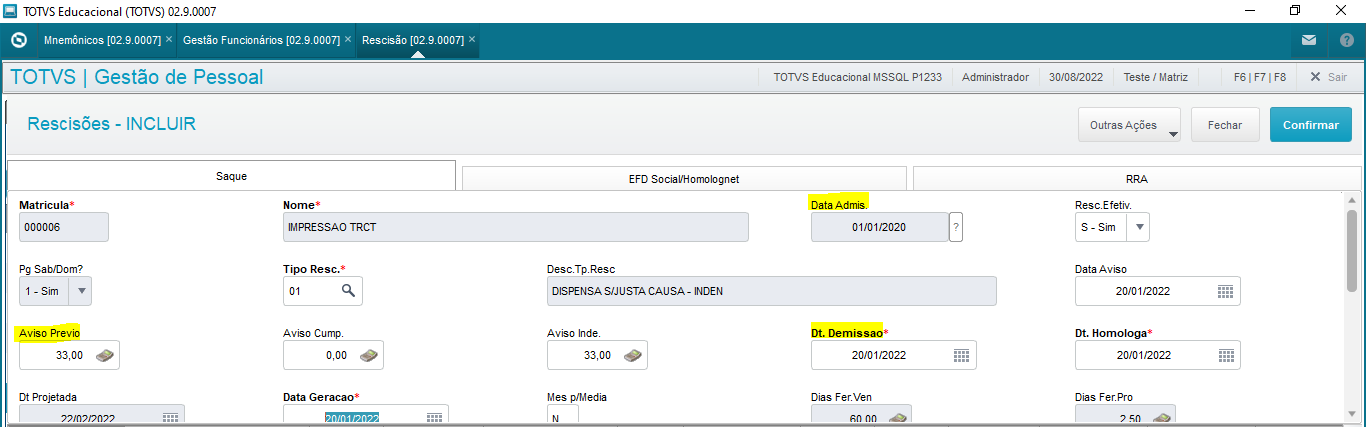The width and height of the screenshot is (1366, 427).
Task: Open the help question mark icon
Action: 1346,41
